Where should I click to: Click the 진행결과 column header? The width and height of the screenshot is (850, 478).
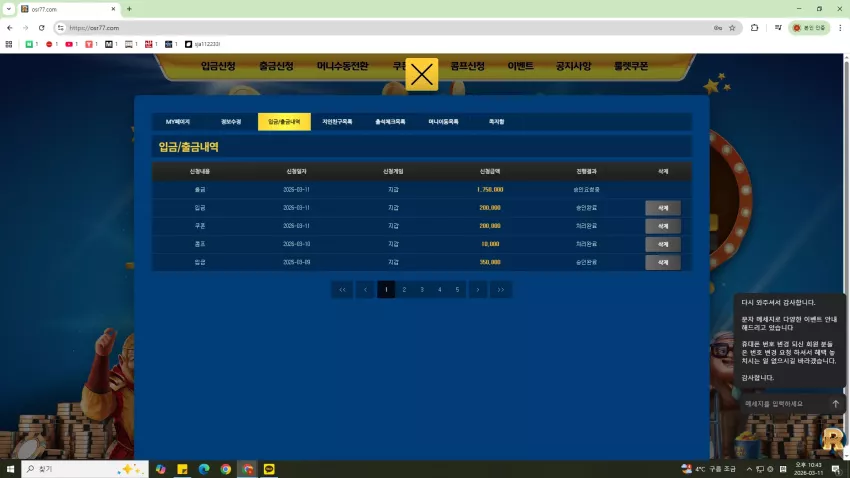(586, 171)
